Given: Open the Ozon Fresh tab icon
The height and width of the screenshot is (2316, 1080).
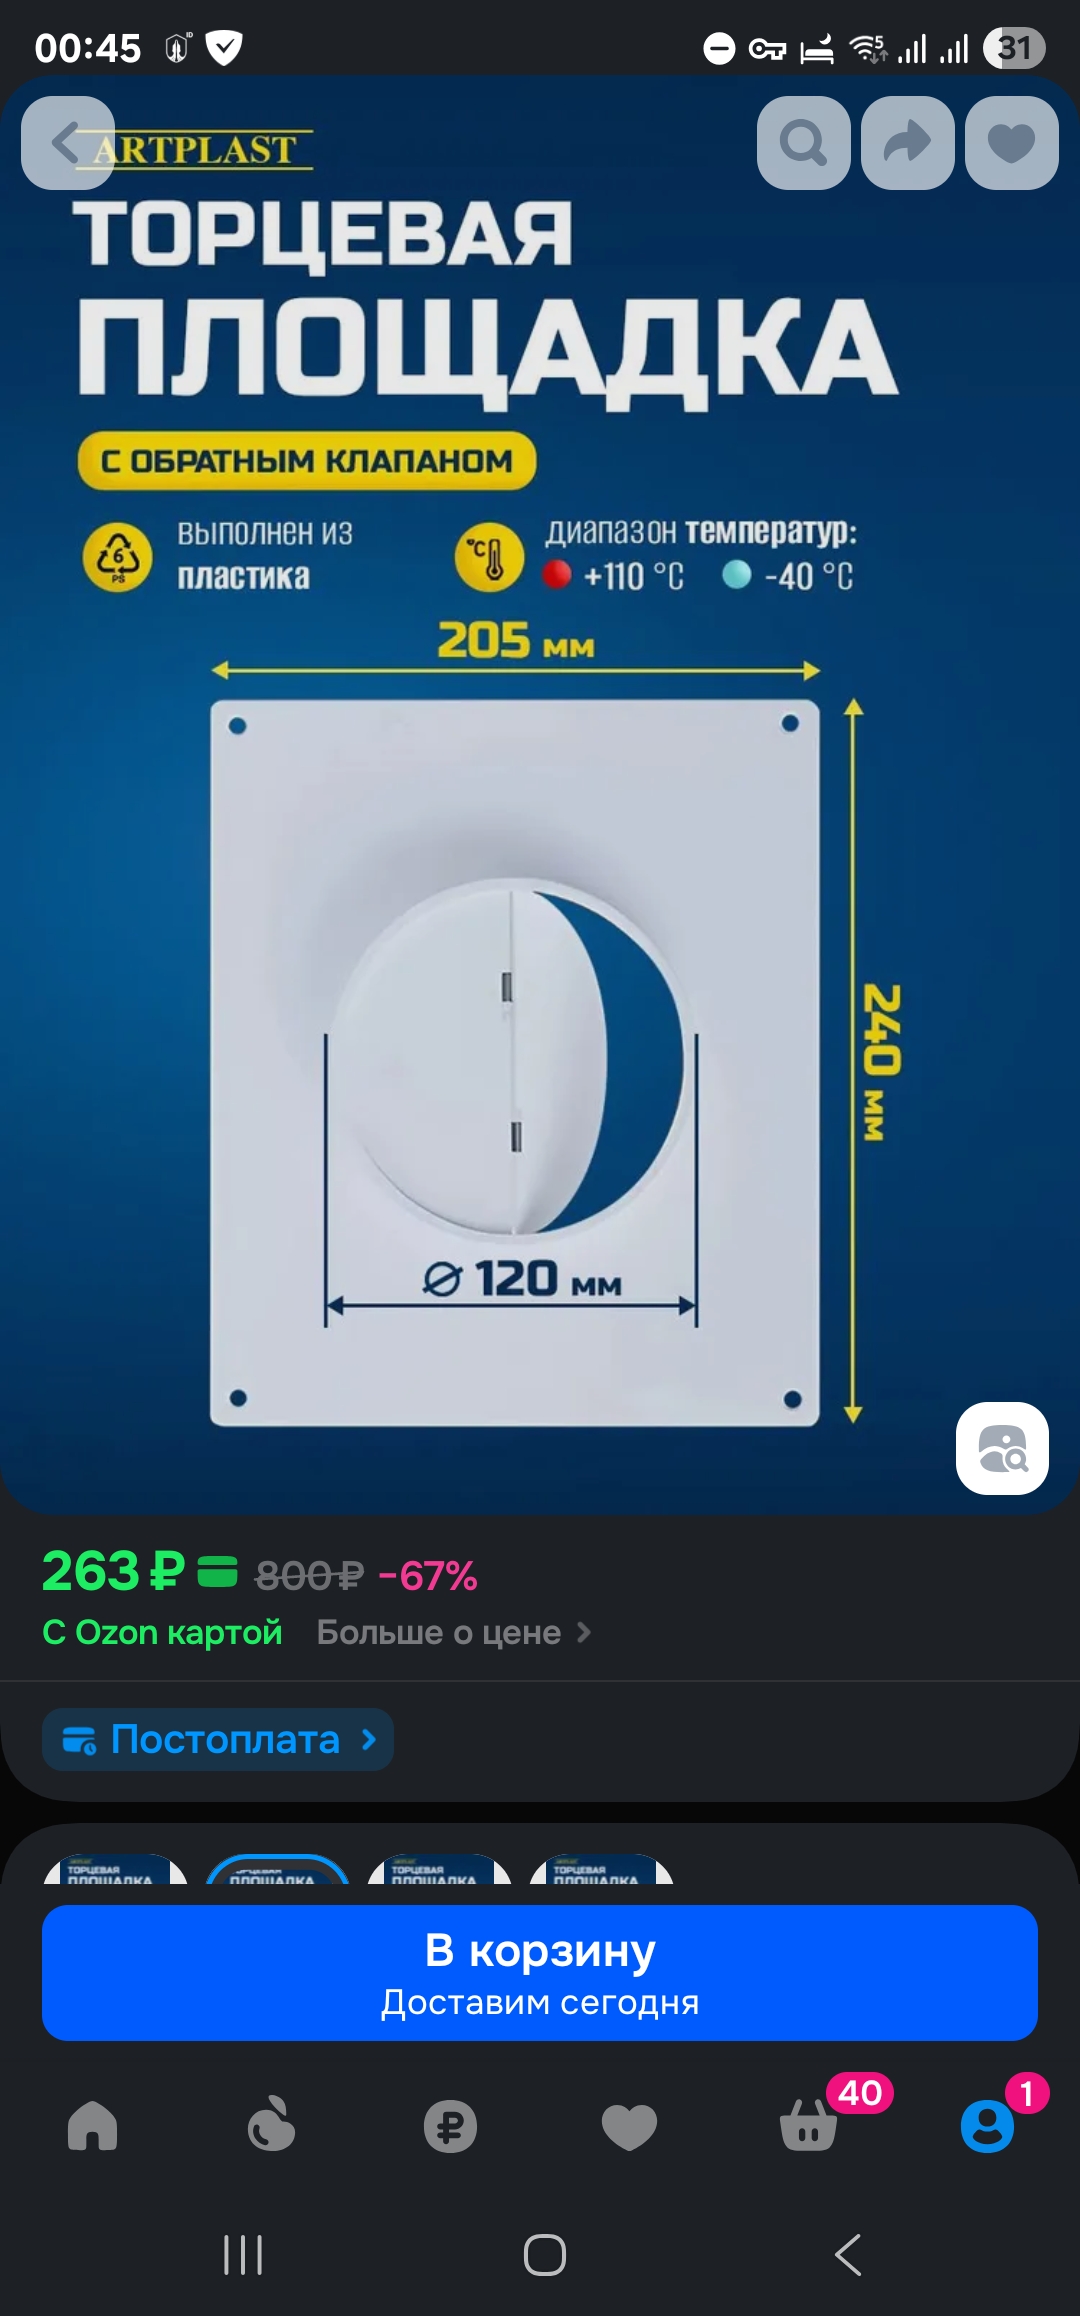Looking at the screenshot, I should pyautogui.click(x=271, y=2125).
